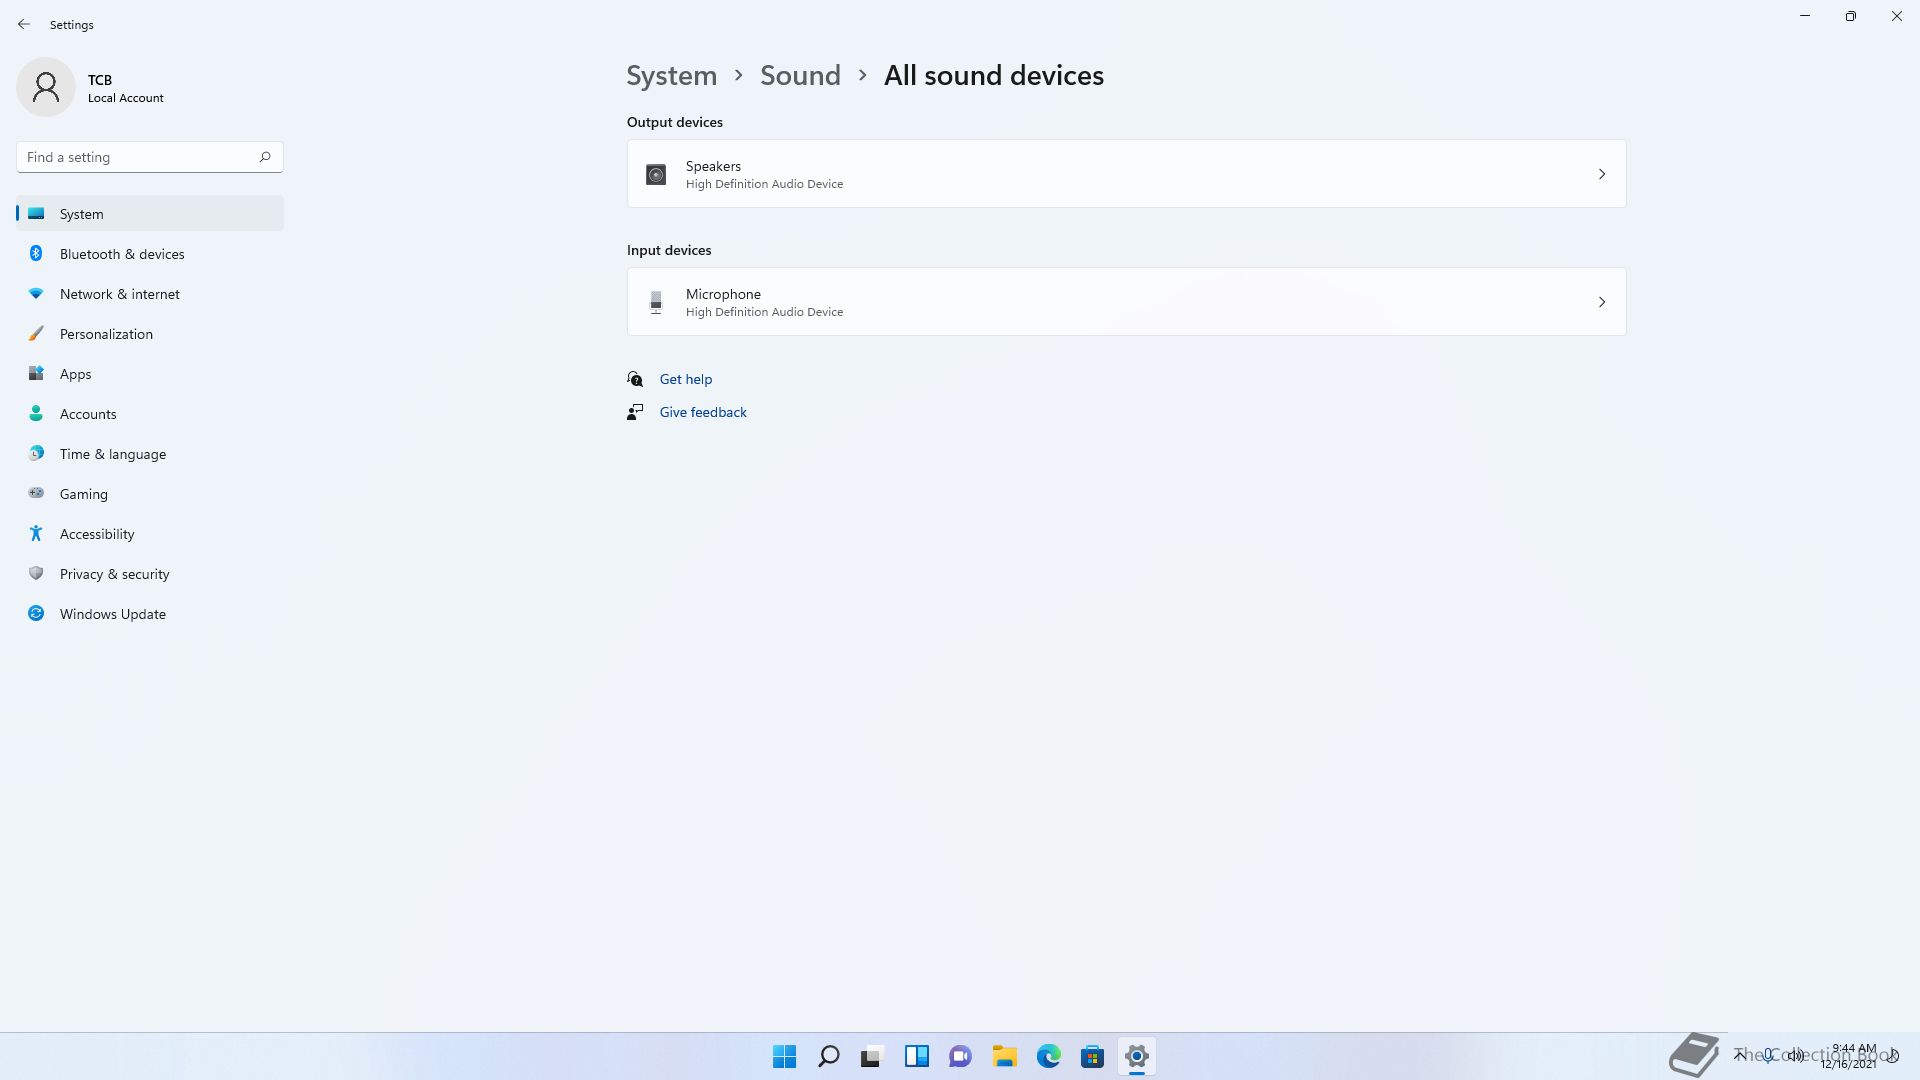Image resolution: width=1920 pixels, height=1080 pixels.
Task: Click the search magnifier in Find a setting
Action: (x=265, y=157)
